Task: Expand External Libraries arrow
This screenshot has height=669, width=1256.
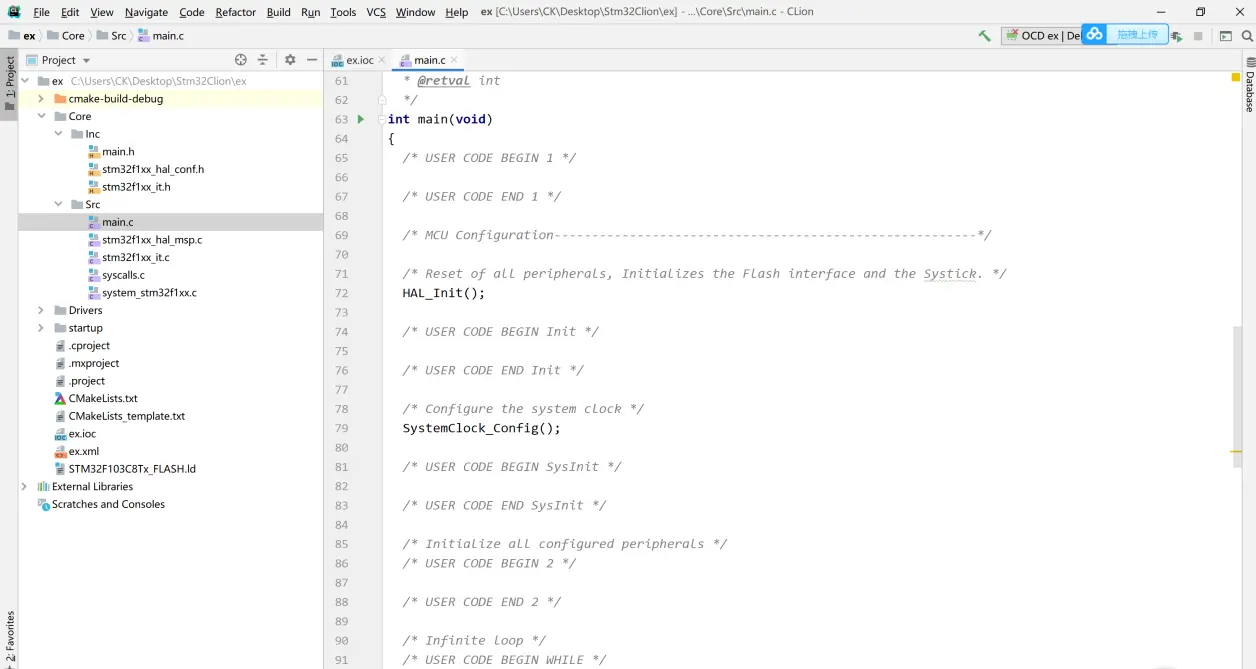Action: (25, 487)
